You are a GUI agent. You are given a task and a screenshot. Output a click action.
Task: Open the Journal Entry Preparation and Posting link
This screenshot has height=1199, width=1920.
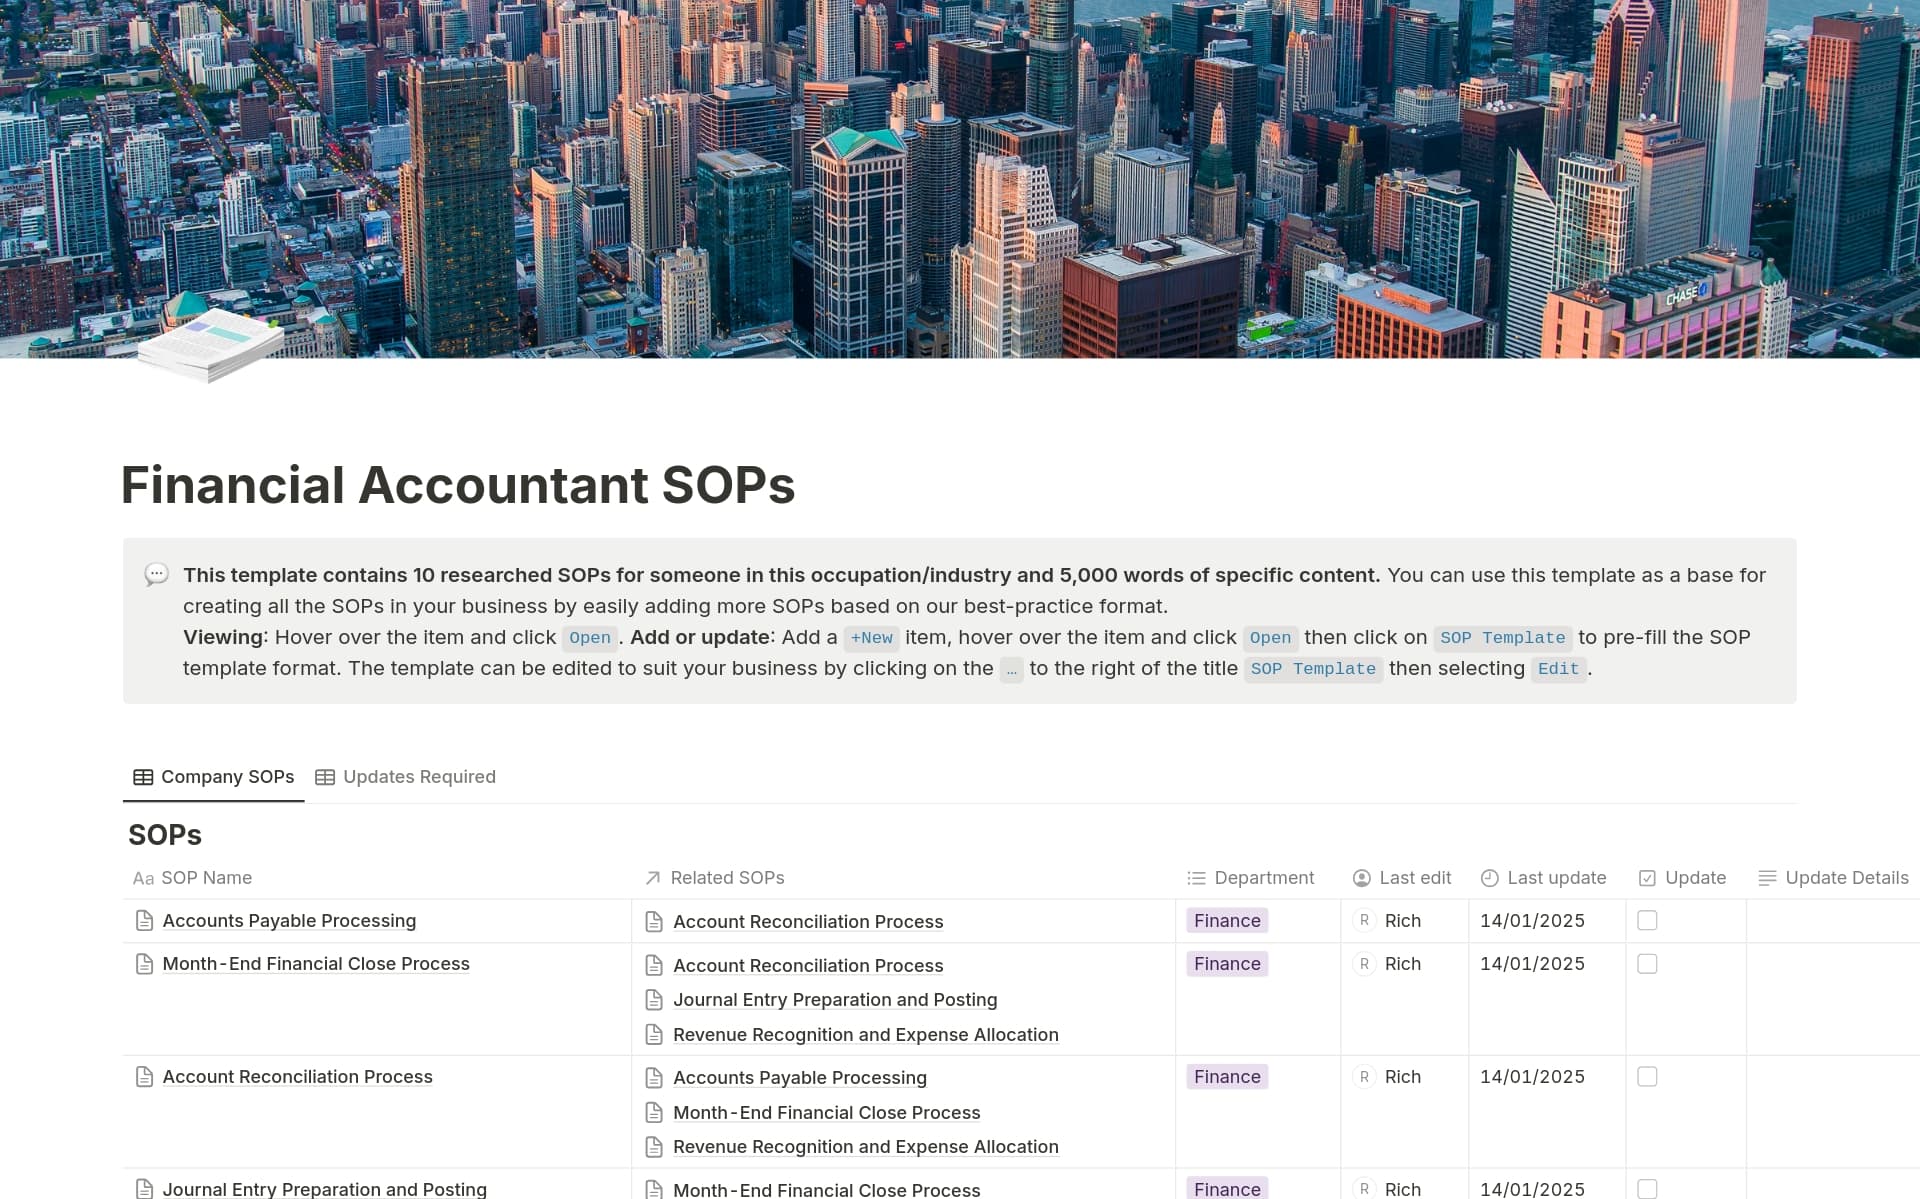click(x=835, y=999)
